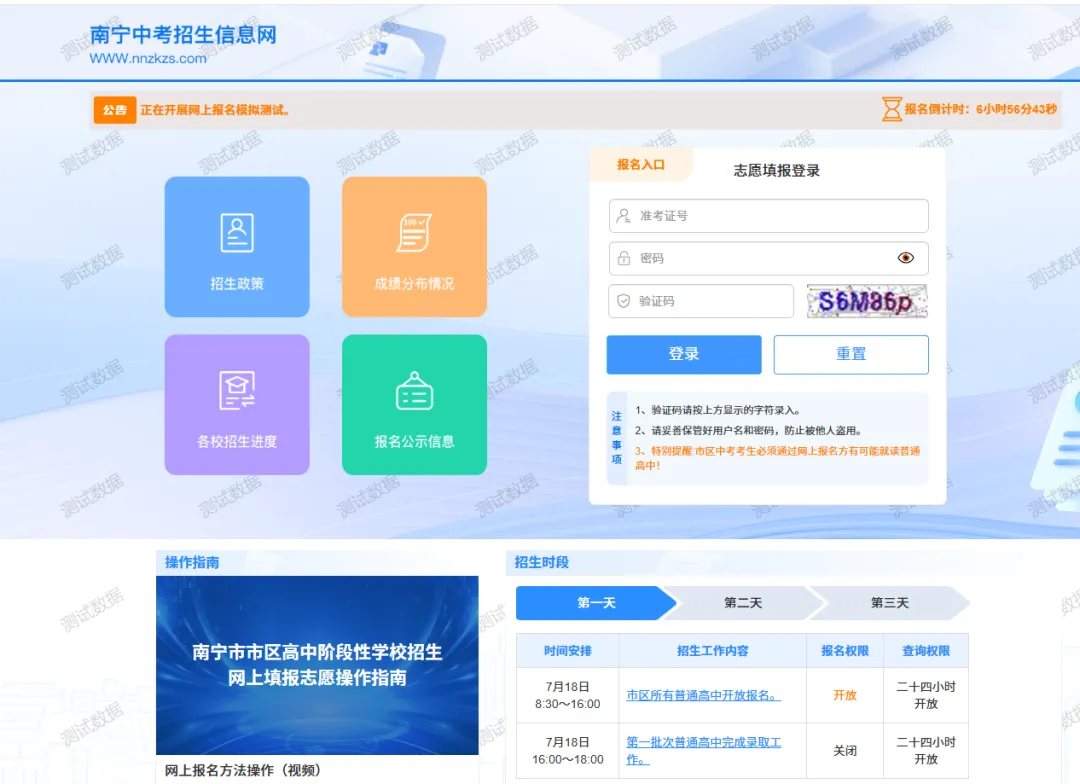This screenshot has height=784, width=1080.
Task: Click the 时间安排 column header
Action: (568, 650)
